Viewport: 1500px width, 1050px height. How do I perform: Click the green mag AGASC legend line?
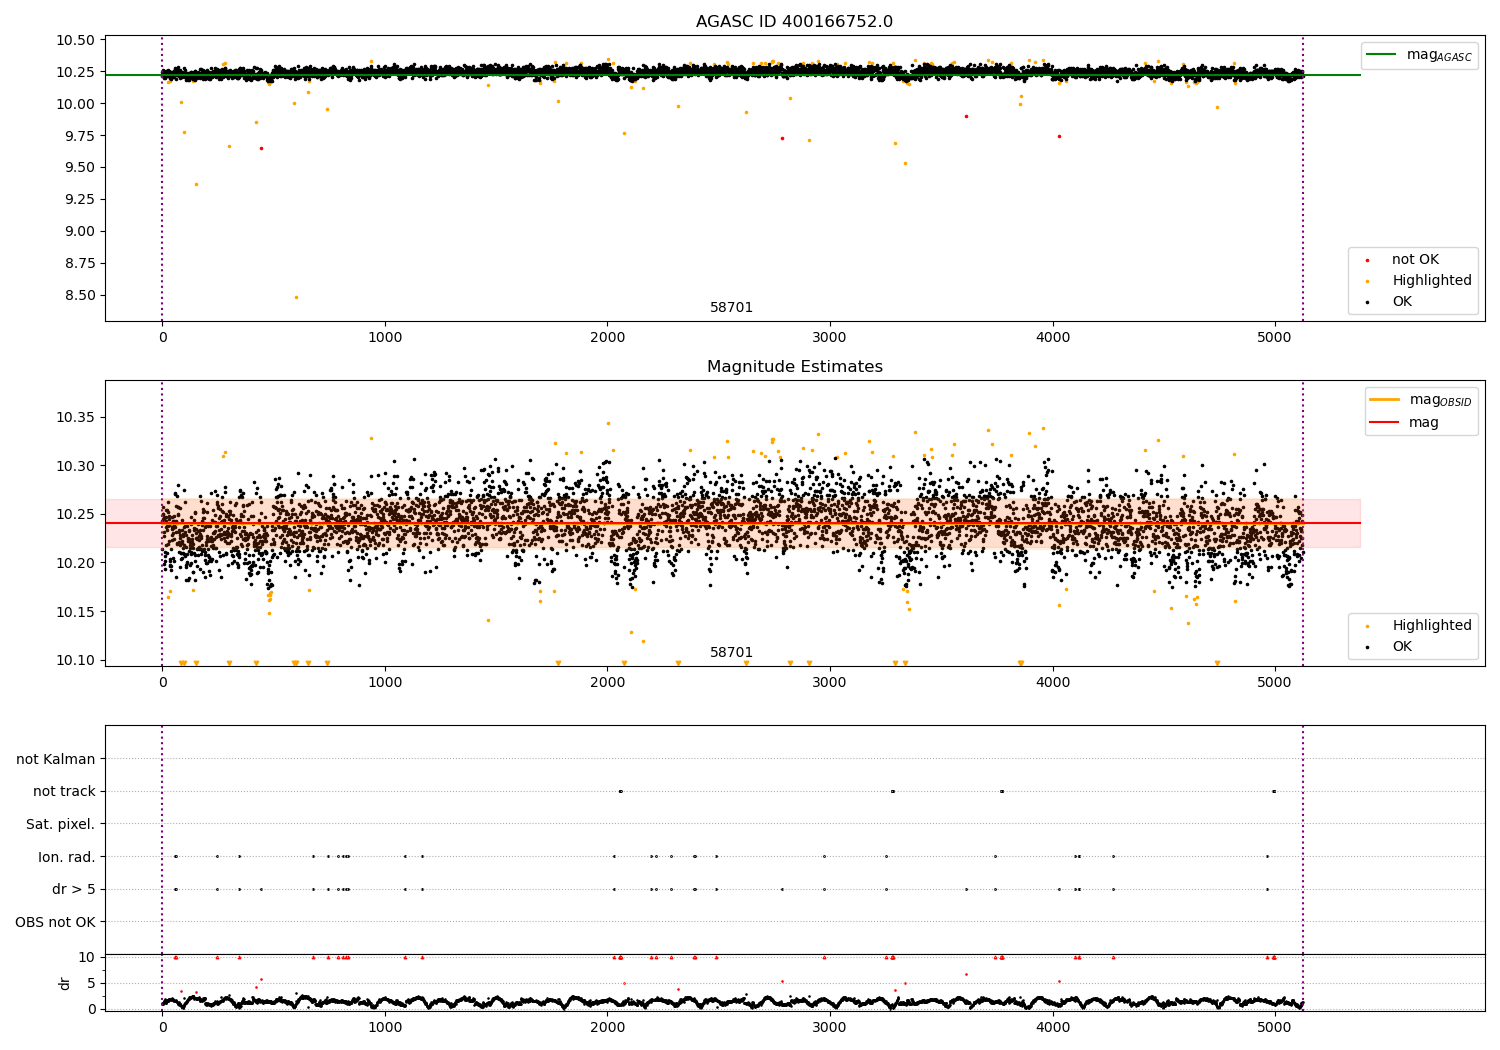click(1382, 55)
